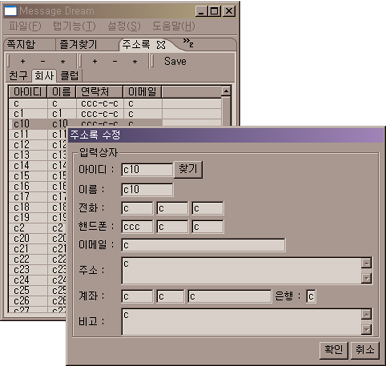Screen dimensions: 390x372
Task: Click the 비고 text area scroll-down arrow
Action: point(366,329)
